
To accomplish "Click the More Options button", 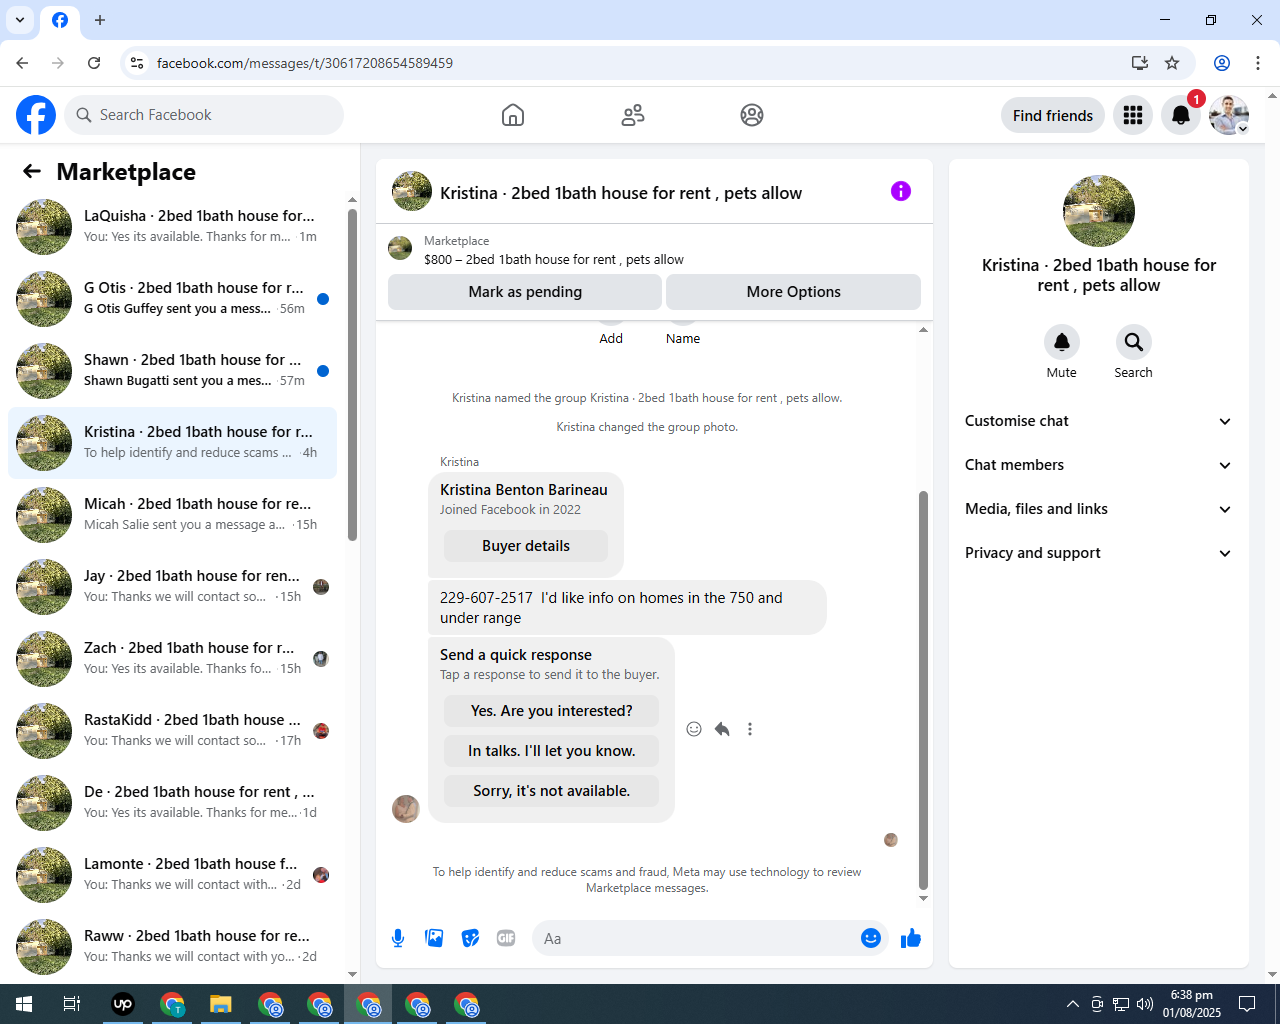I will (793, 292).
